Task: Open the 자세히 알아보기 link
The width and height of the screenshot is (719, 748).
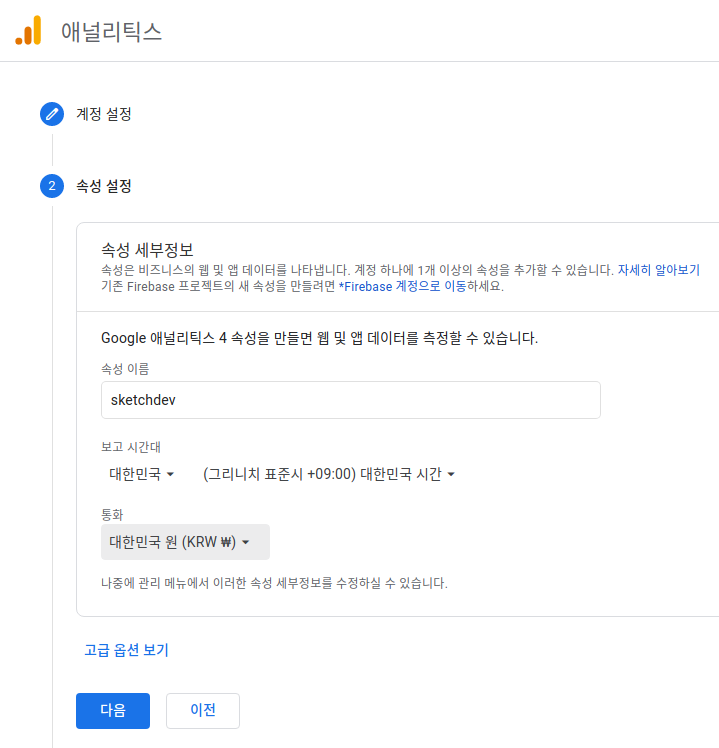Action: (658, 270)
